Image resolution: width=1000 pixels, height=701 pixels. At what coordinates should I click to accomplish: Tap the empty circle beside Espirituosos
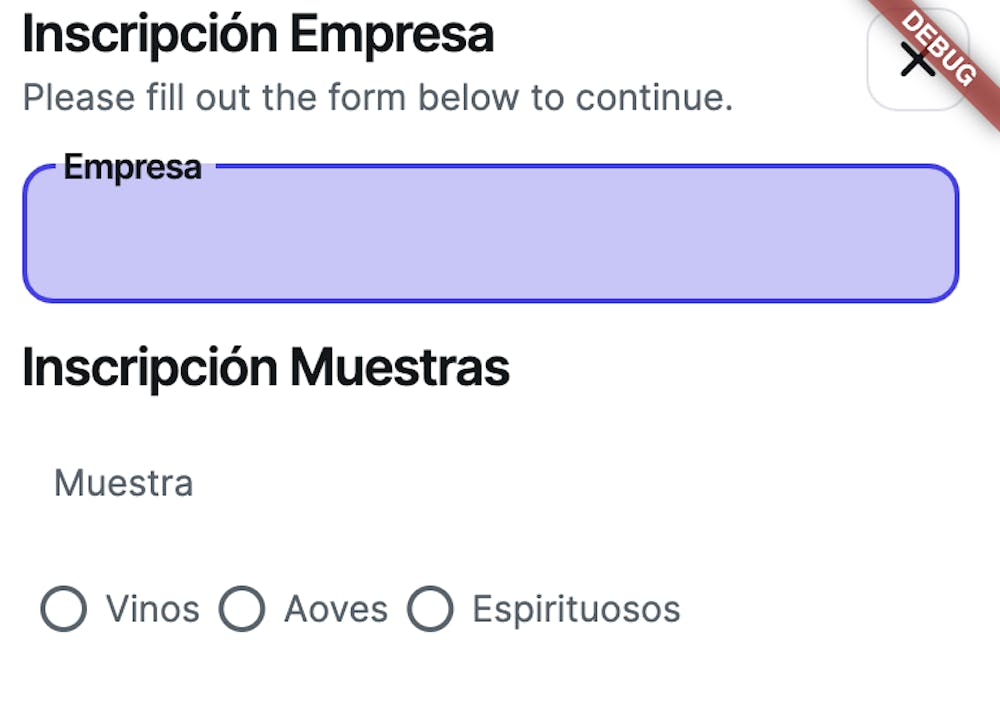coord(430,609)
